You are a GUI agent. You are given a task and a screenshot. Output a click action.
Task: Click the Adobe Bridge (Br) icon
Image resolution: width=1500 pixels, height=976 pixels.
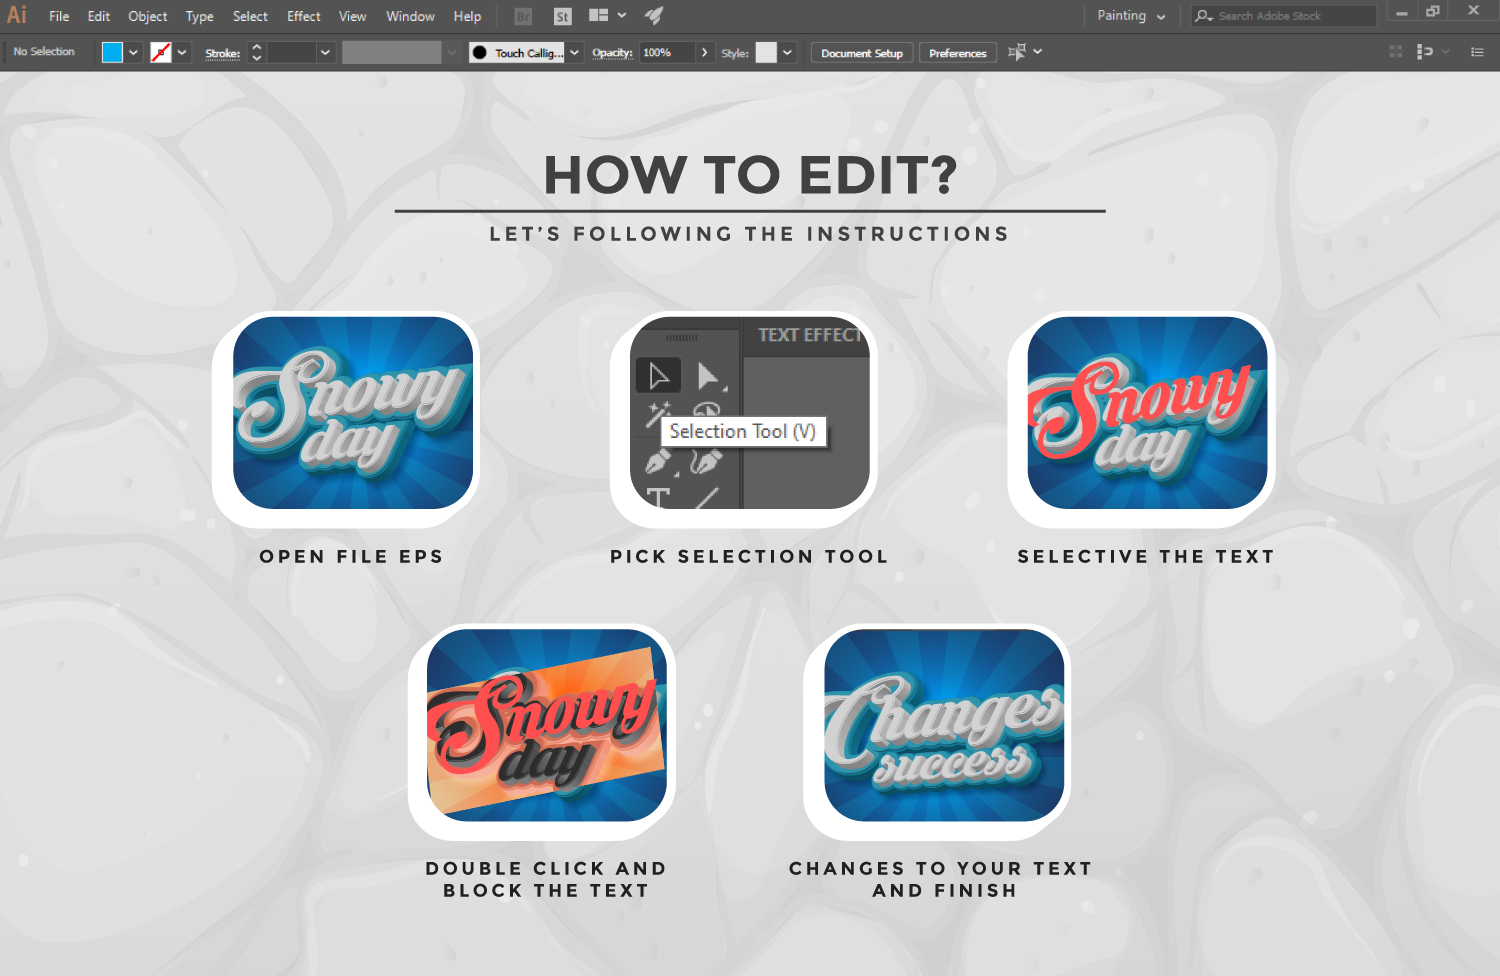(522, 15)
